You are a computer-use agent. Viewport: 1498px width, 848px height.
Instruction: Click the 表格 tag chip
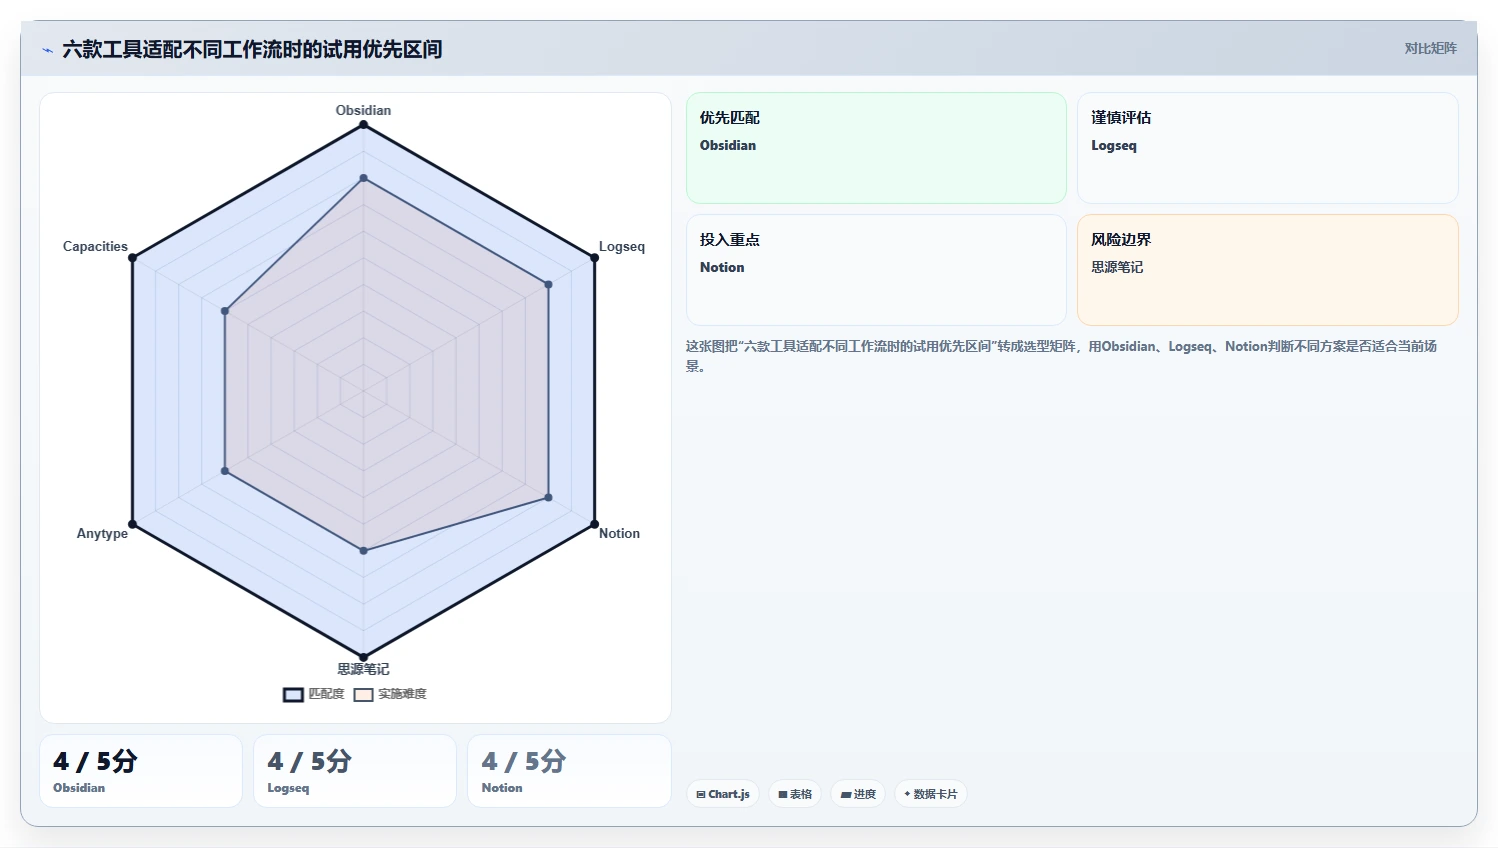tap(795, 794)
